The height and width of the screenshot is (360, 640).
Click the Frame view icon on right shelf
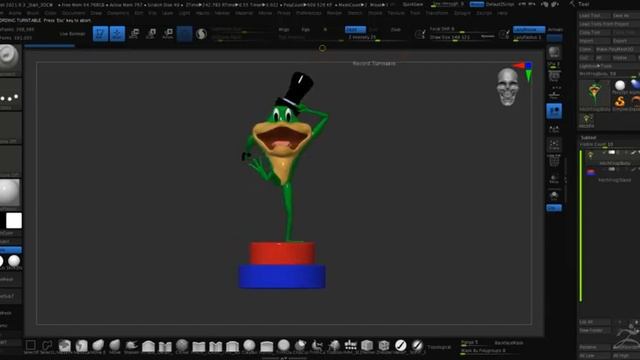coord(554,145)
